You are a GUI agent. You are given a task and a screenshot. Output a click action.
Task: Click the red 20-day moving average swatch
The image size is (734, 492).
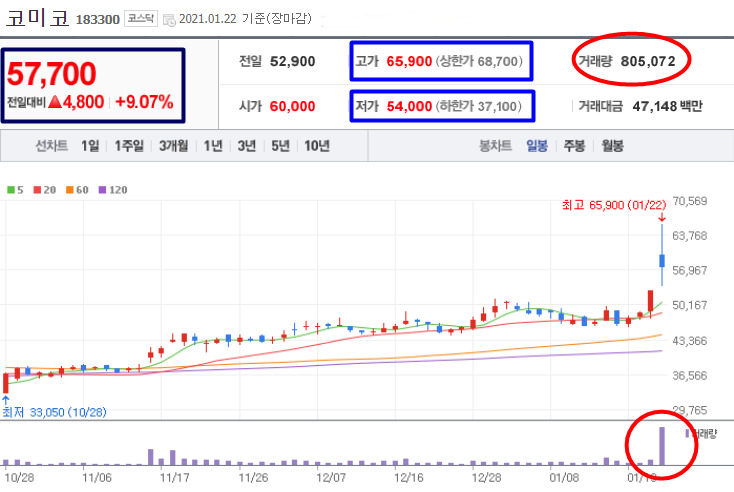pos(37,190)
